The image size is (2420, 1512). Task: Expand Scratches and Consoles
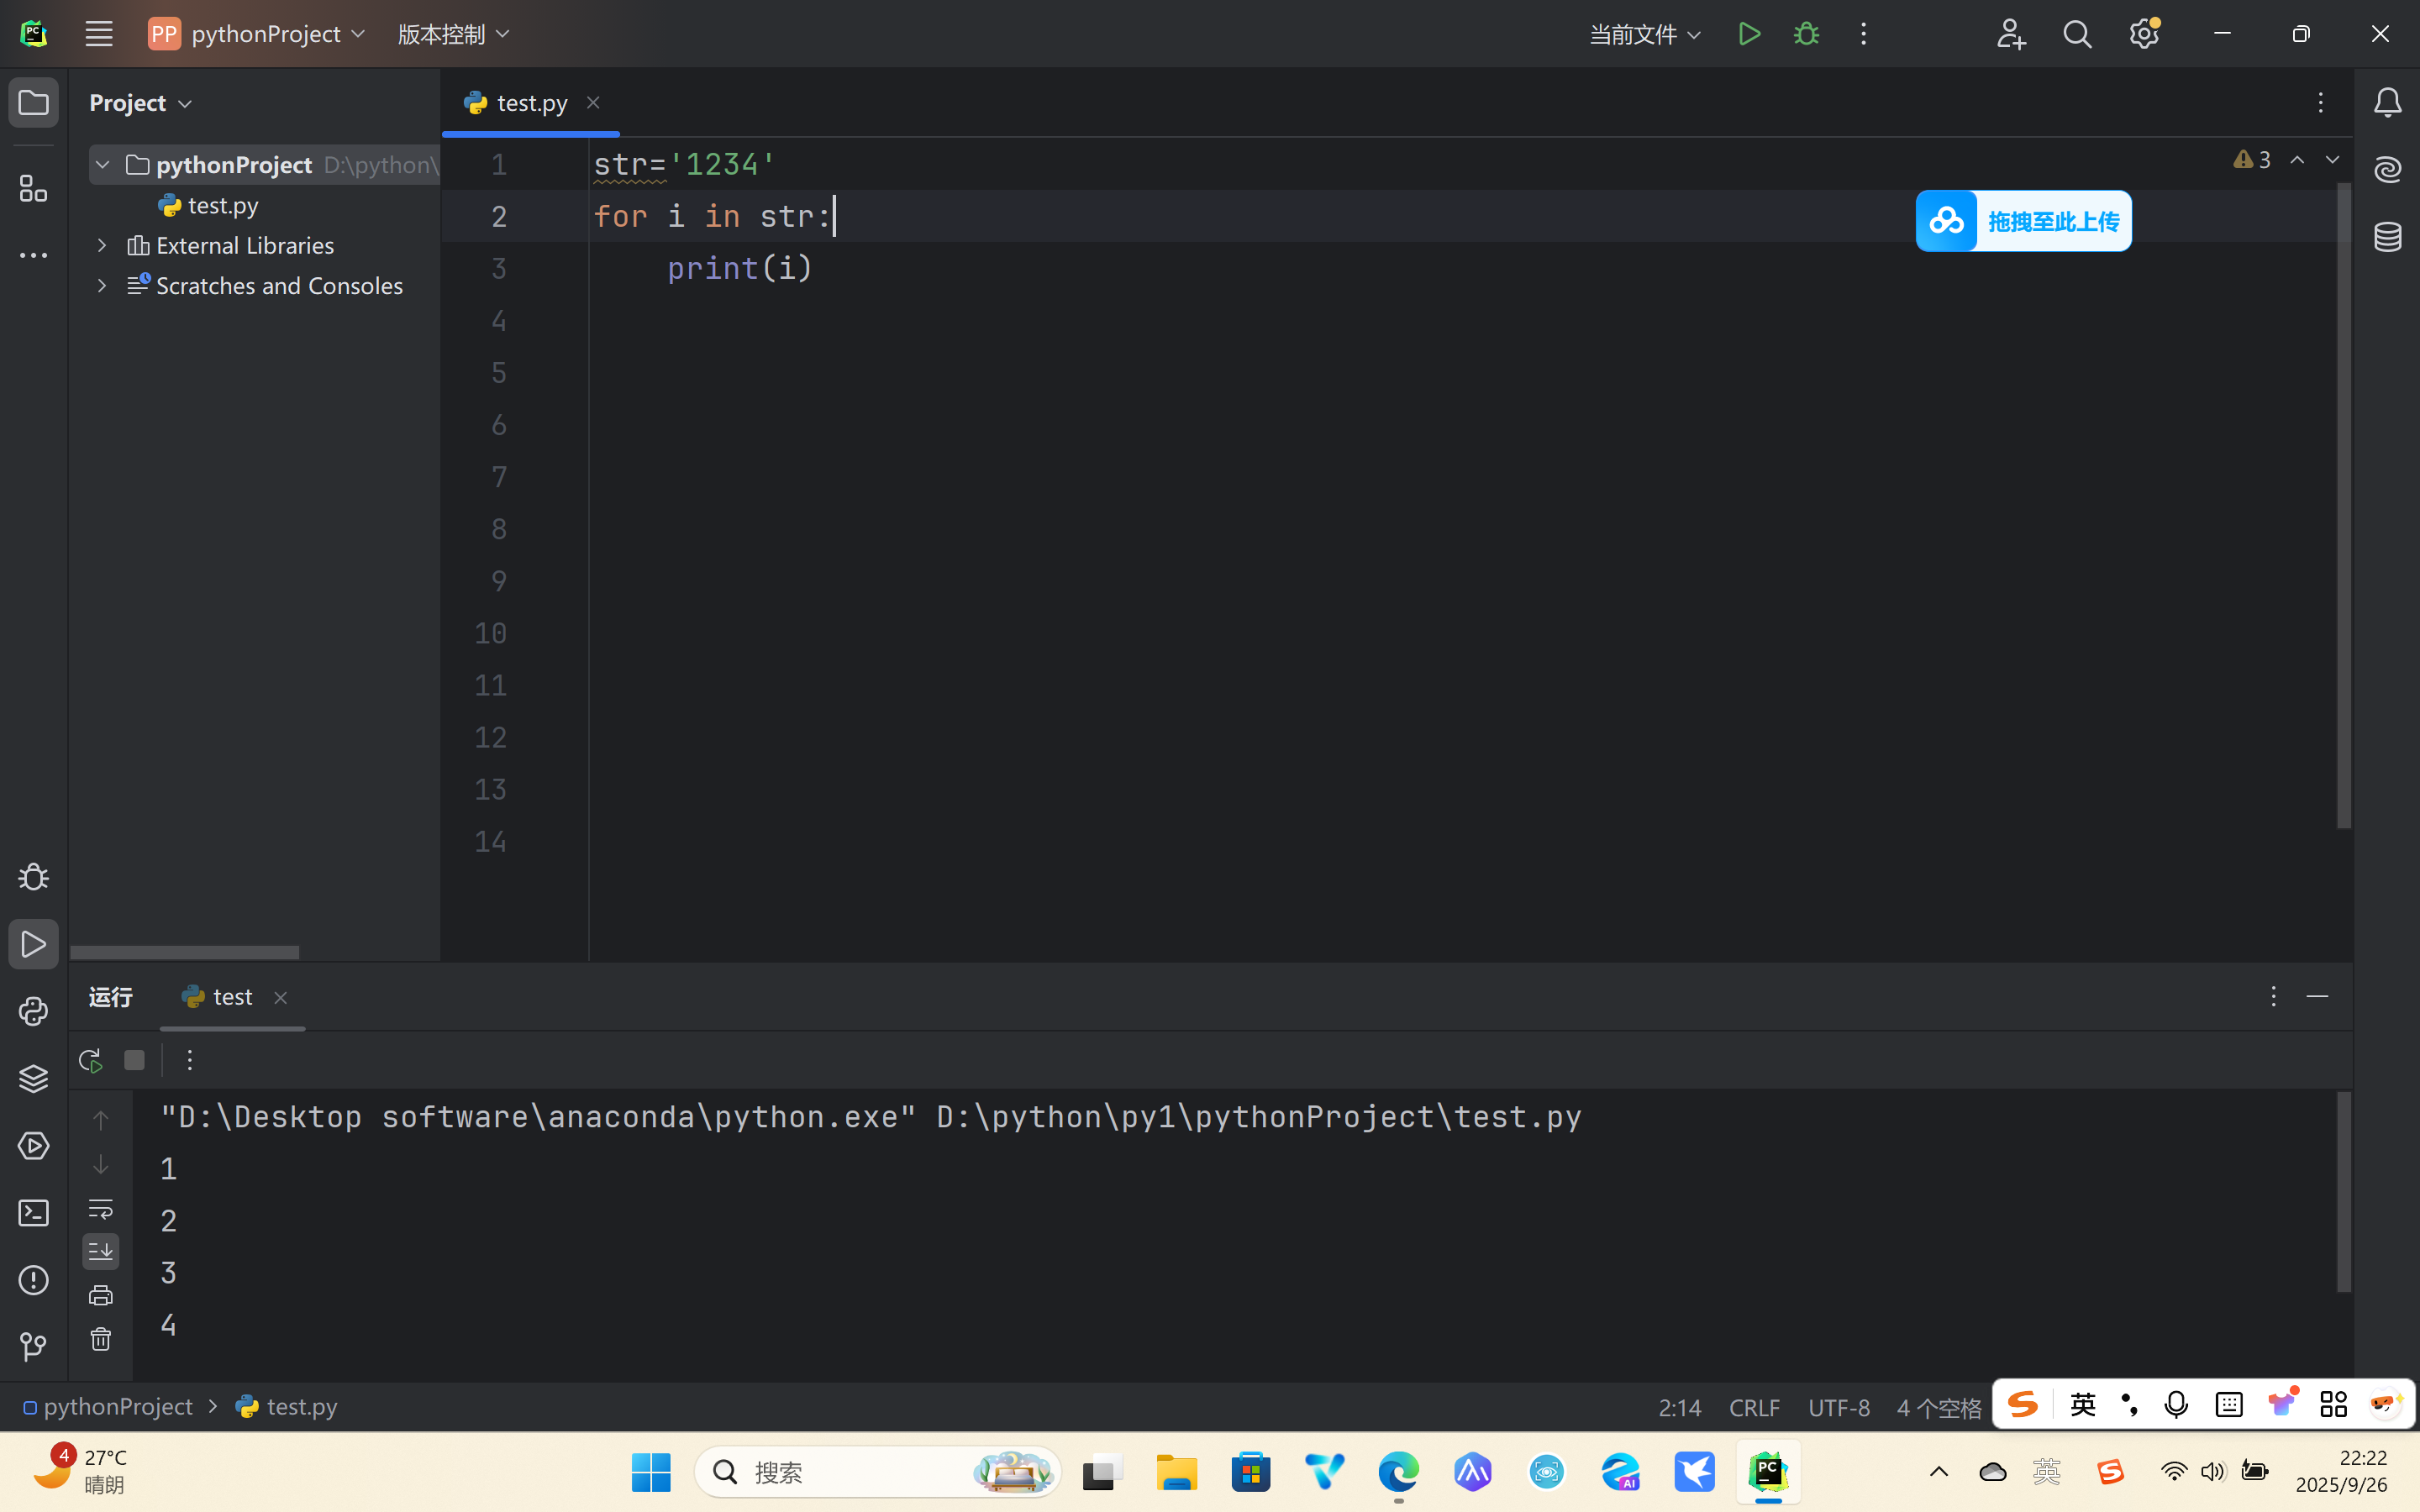tap(101, 285)
